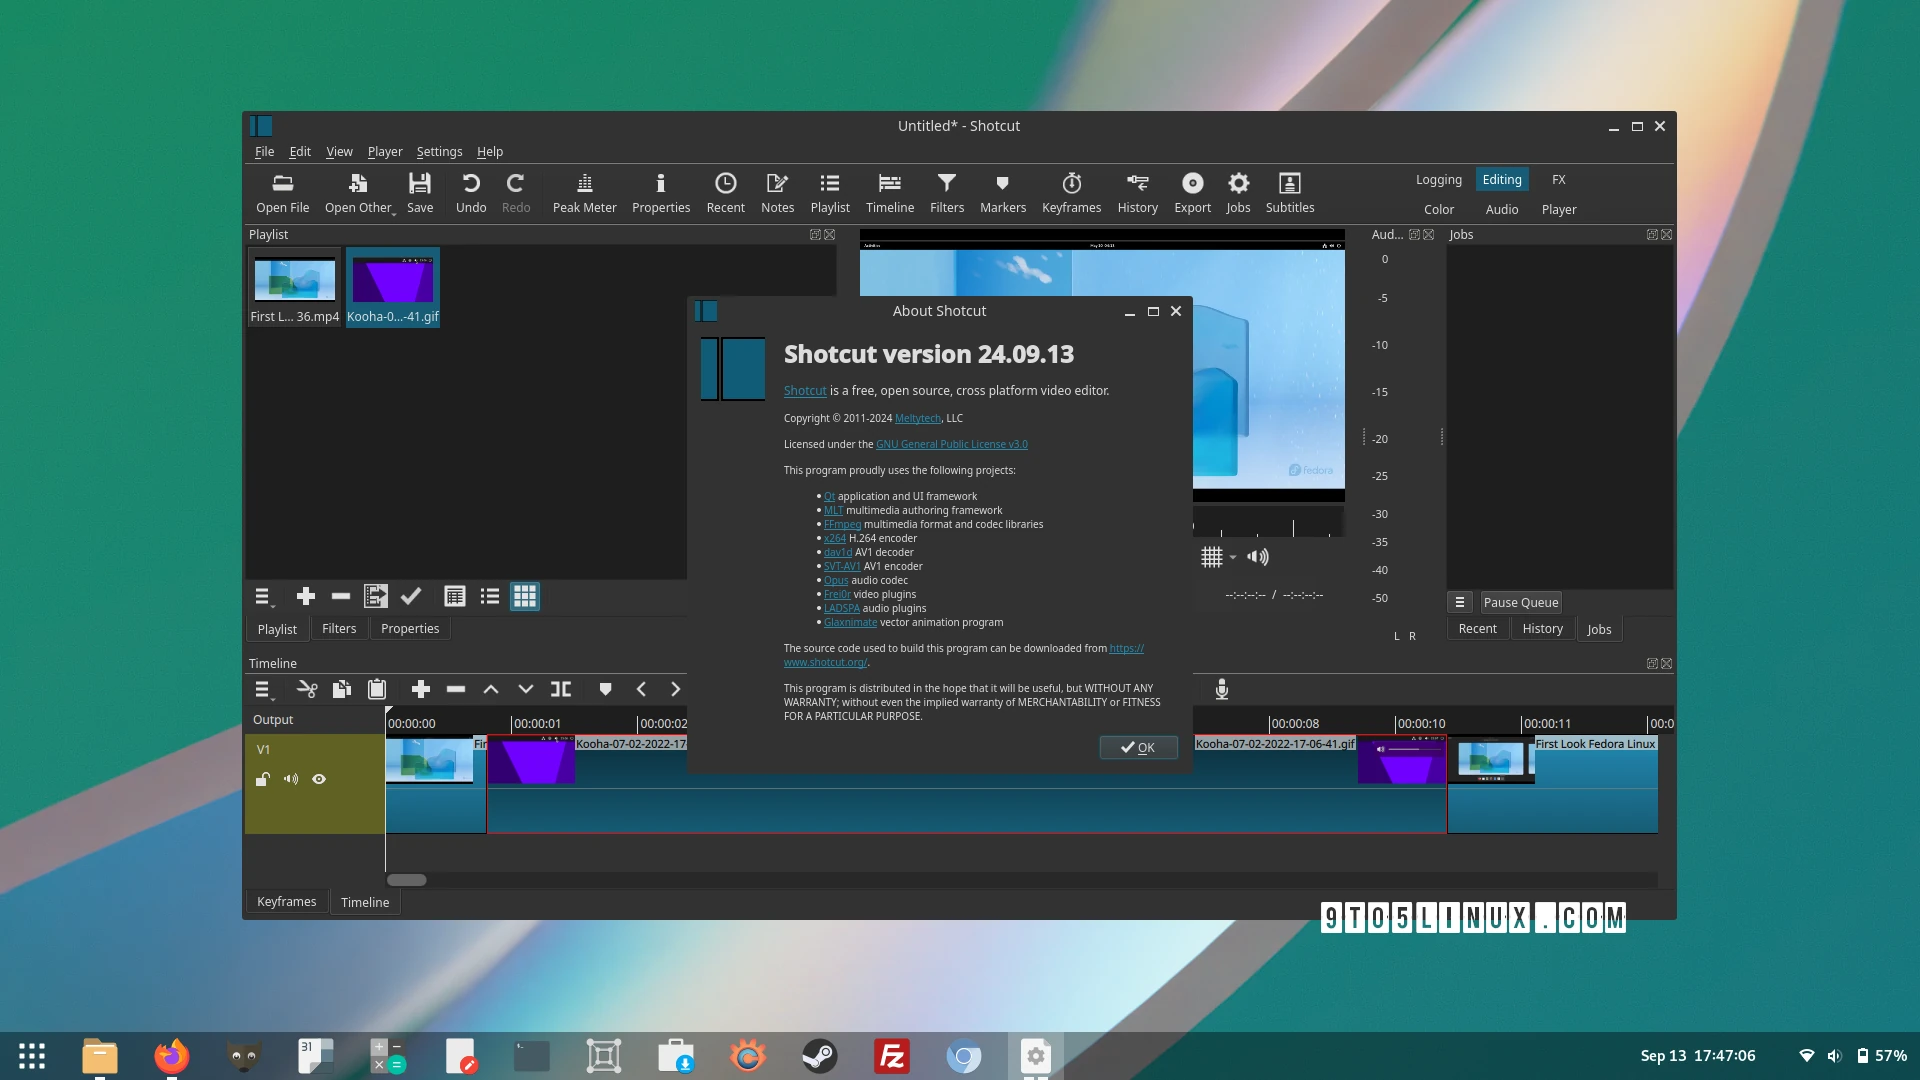The image size is (1920, 1080).
Task: Open the grid options dropdown in the player
Action: point(1232,557)
